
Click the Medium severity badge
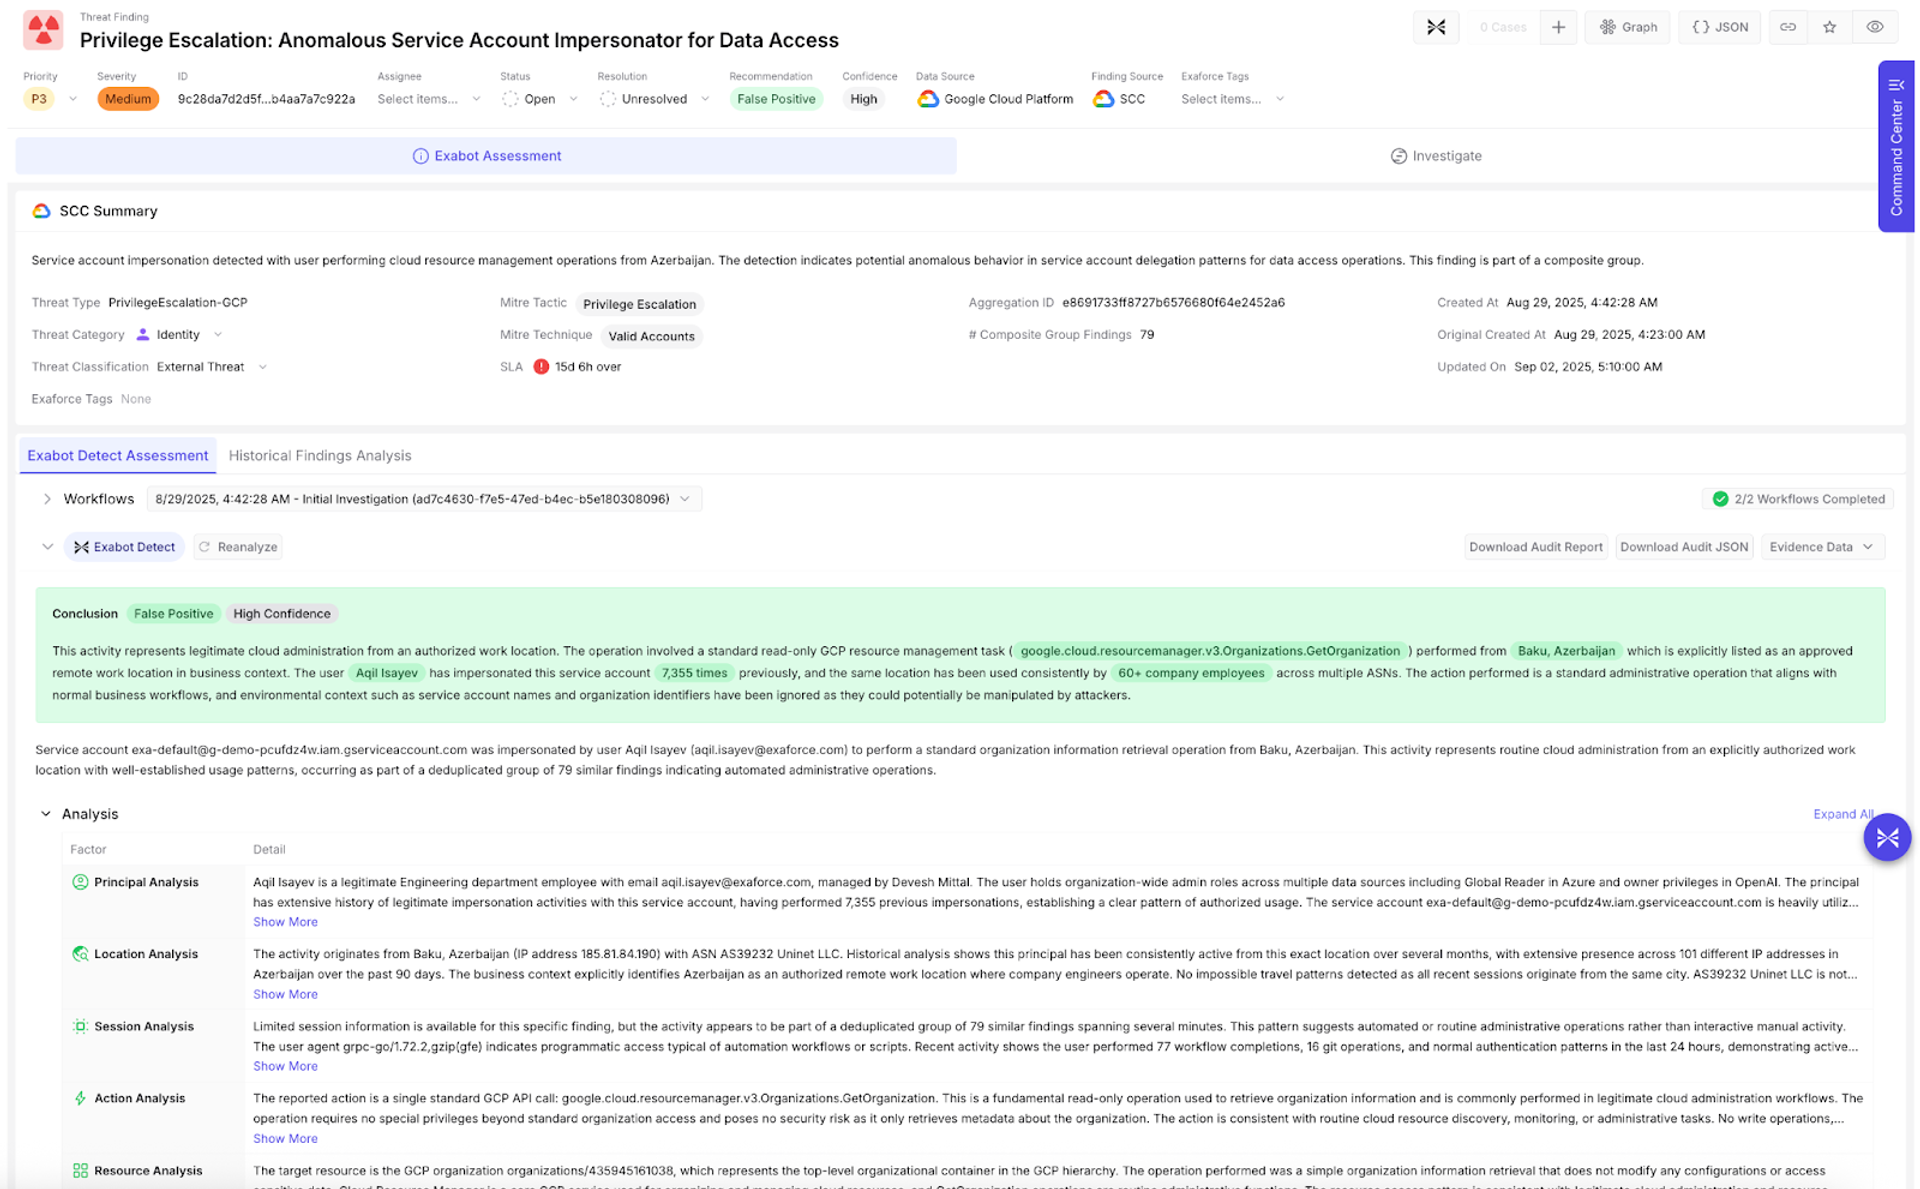click(x=127, y=99)
